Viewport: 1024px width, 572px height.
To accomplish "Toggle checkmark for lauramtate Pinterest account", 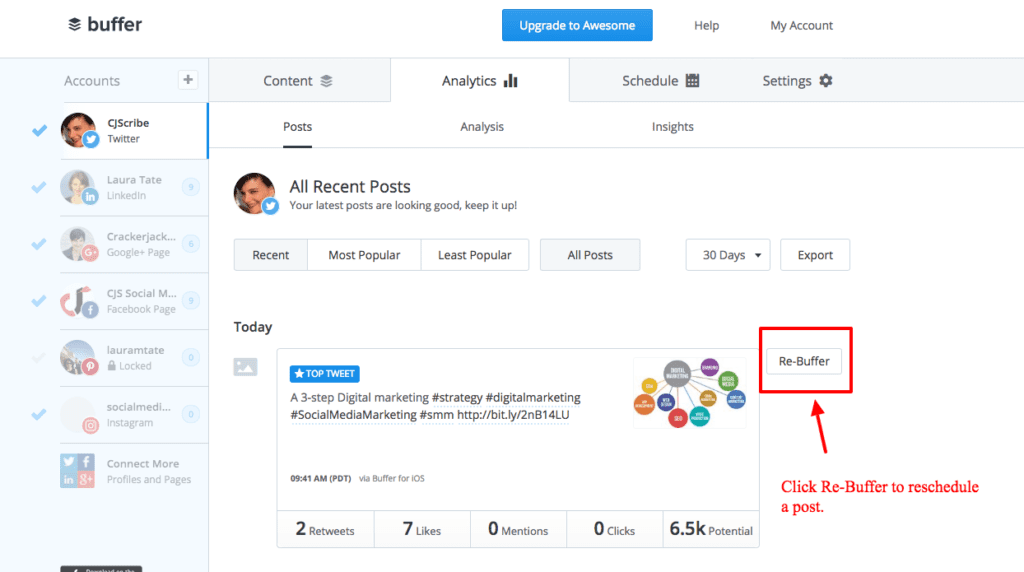I will 39,357.
